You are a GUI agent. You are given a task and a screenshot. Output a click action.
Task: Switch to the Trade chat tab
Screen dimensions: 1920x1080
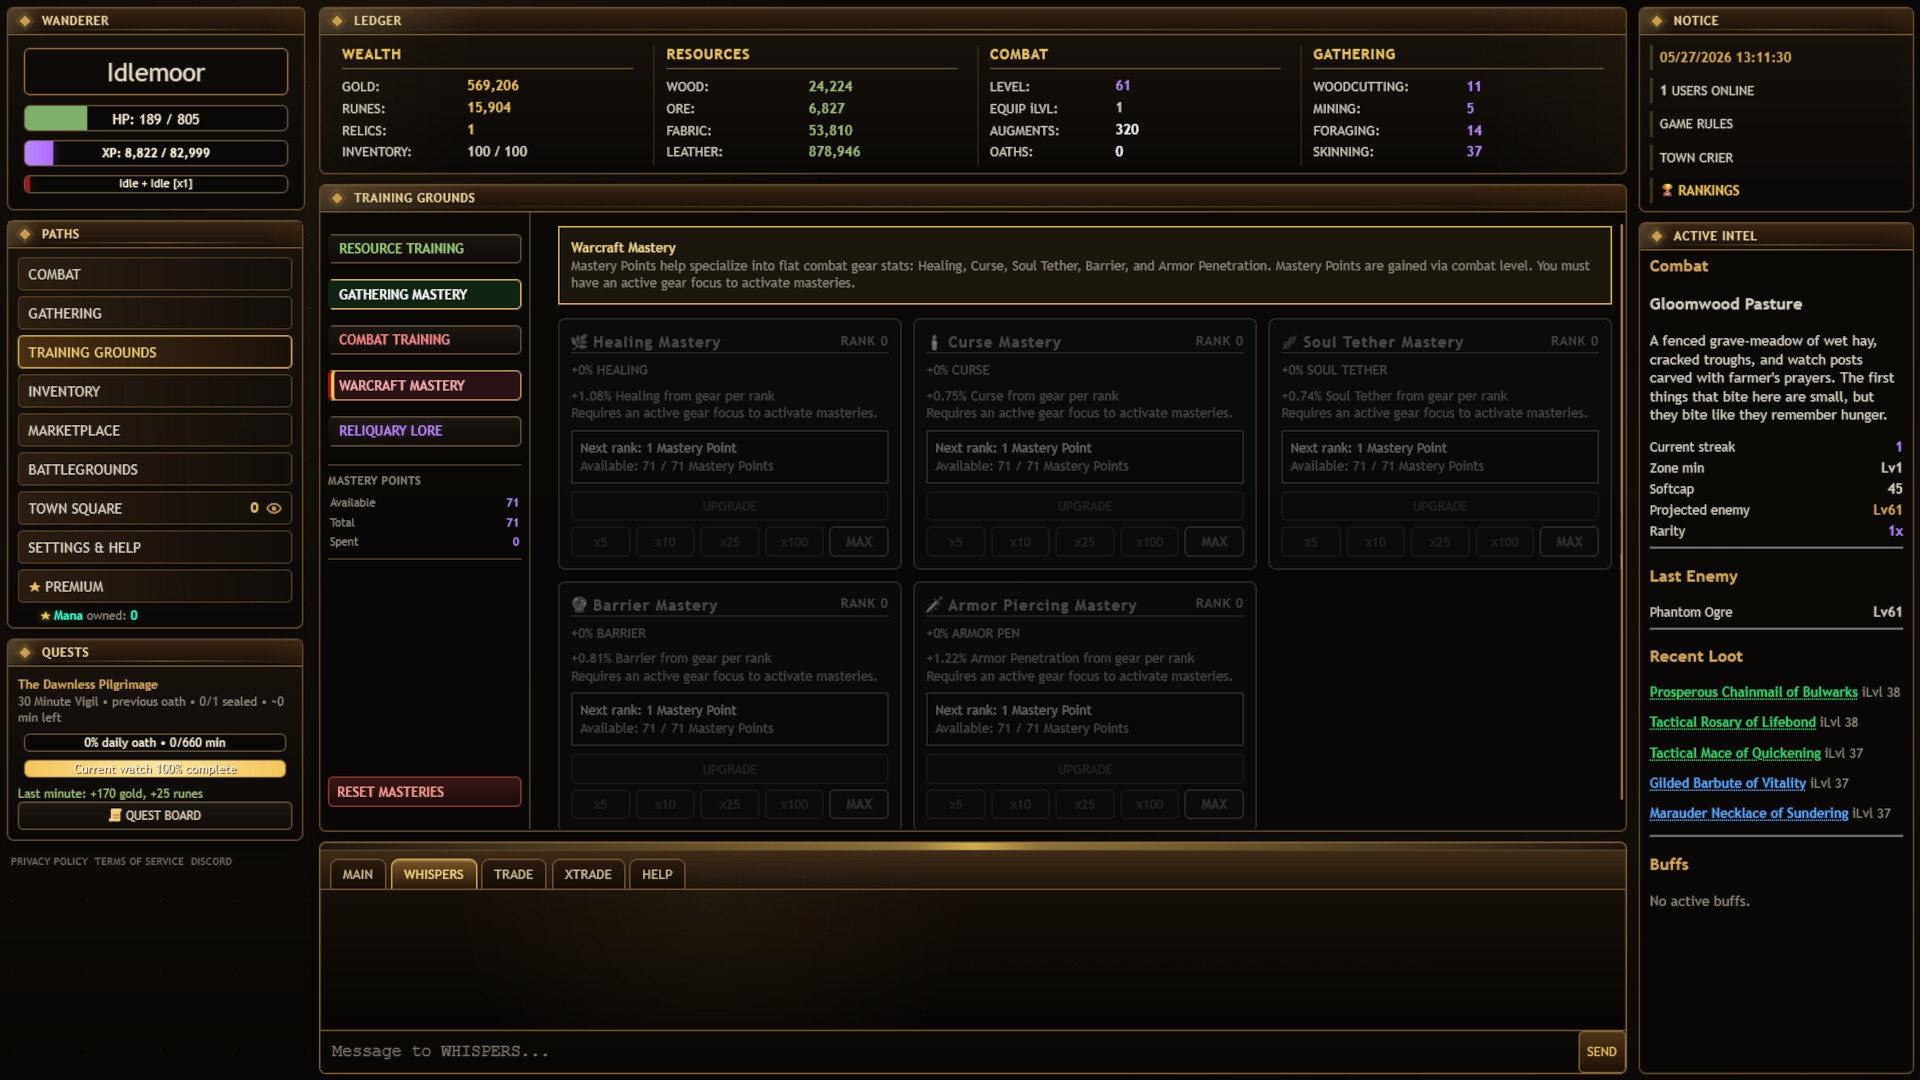[513, 874]
